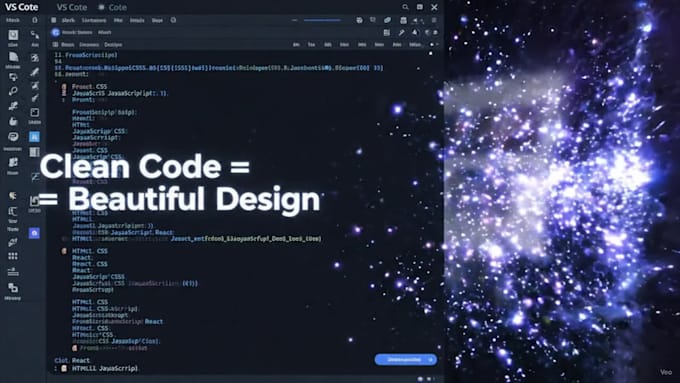Click the home-shaped icon atop sidebar second column

click(x=35, y=20)
